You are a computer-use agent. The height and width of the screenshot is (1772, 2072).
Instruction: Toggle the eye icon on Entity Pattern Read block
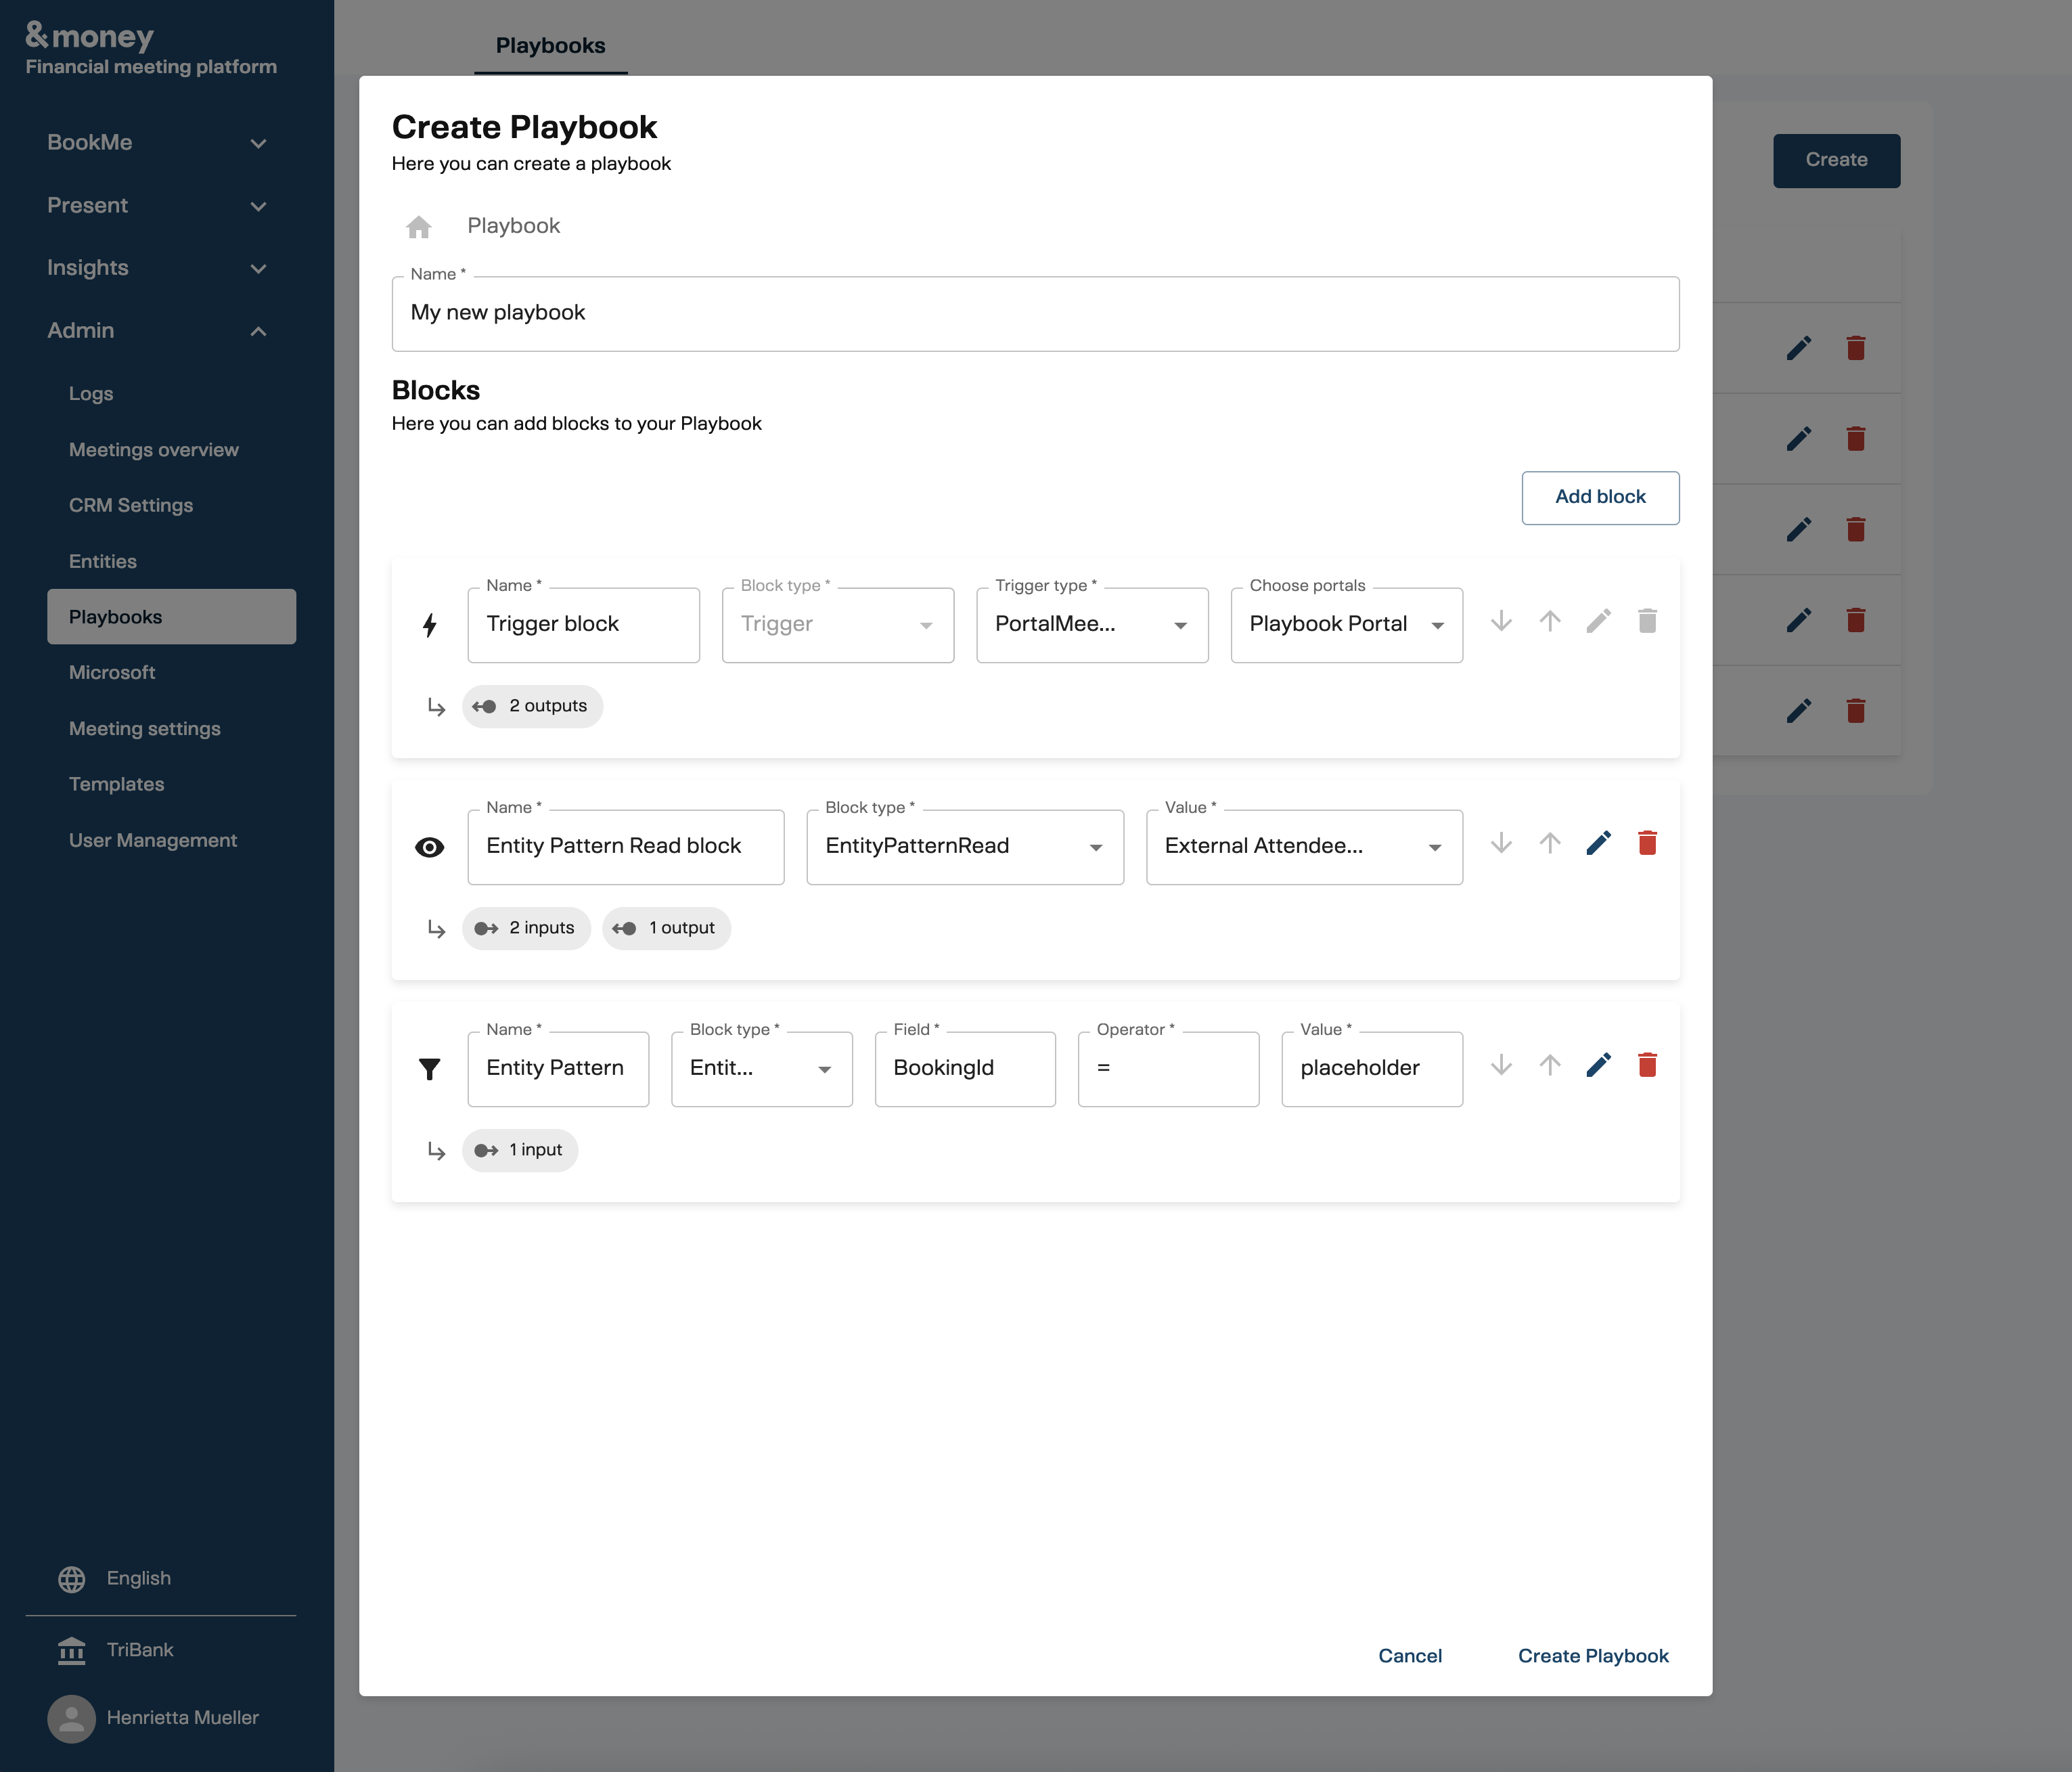430,846
